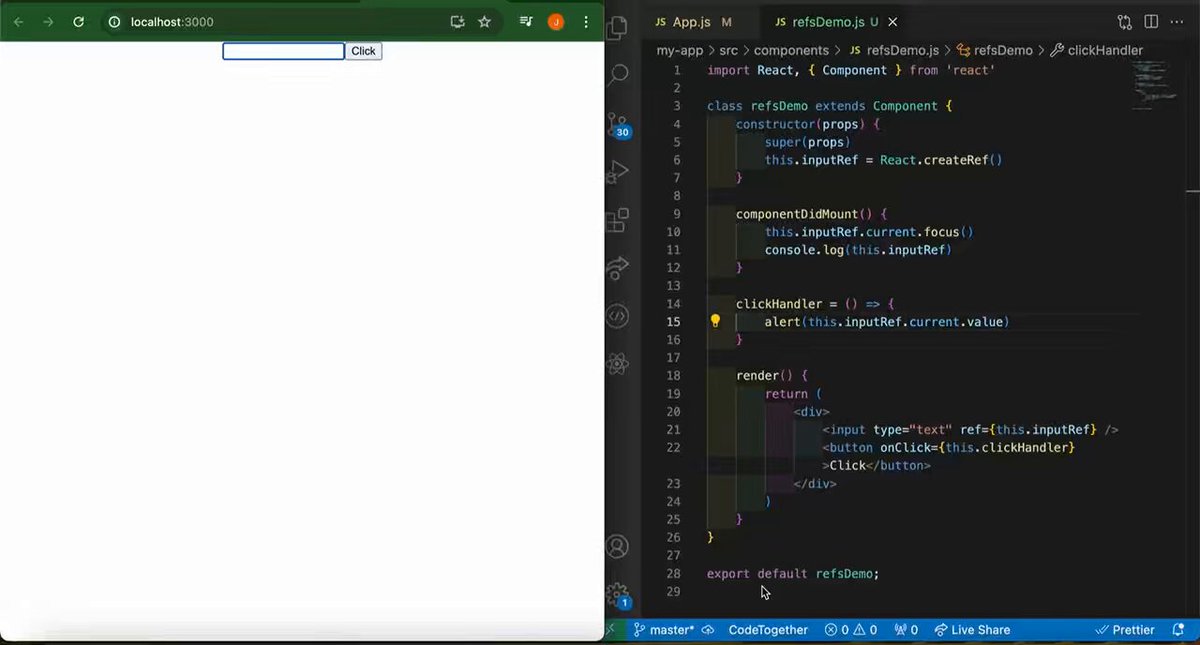This screenshot has width=1200, height=645.
Task: Click 'componentDidMount' on line 9
Action: tap(796, 214)
